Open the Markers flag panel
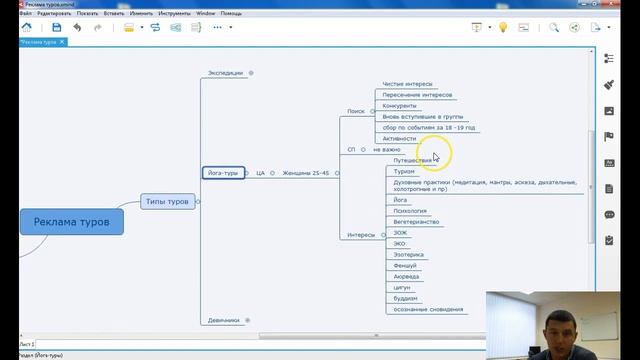This screenshot has height=360, width=640. [x=609, y=136]
